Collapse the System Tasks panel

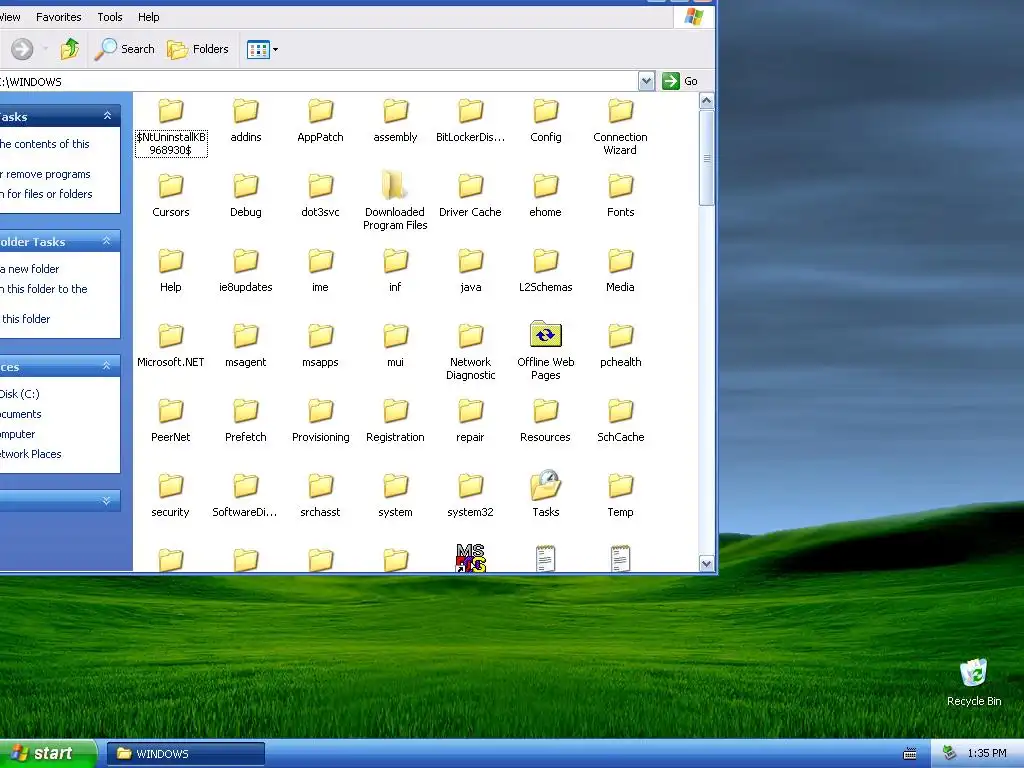(x=108, y=116)
